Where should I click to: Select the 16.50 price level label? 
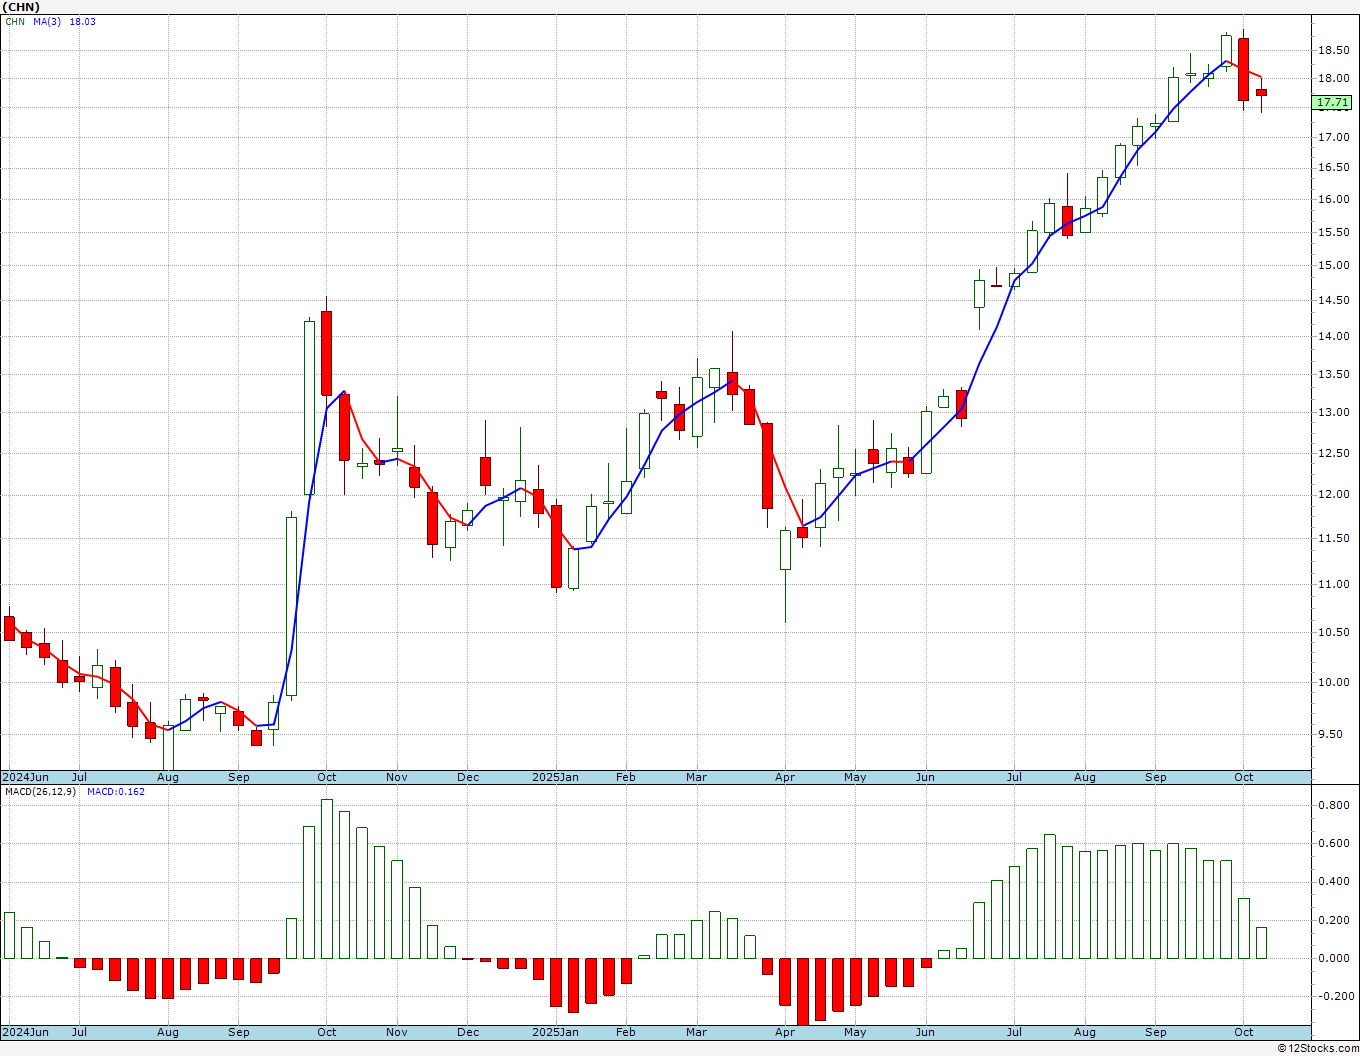click(1332, 168)
